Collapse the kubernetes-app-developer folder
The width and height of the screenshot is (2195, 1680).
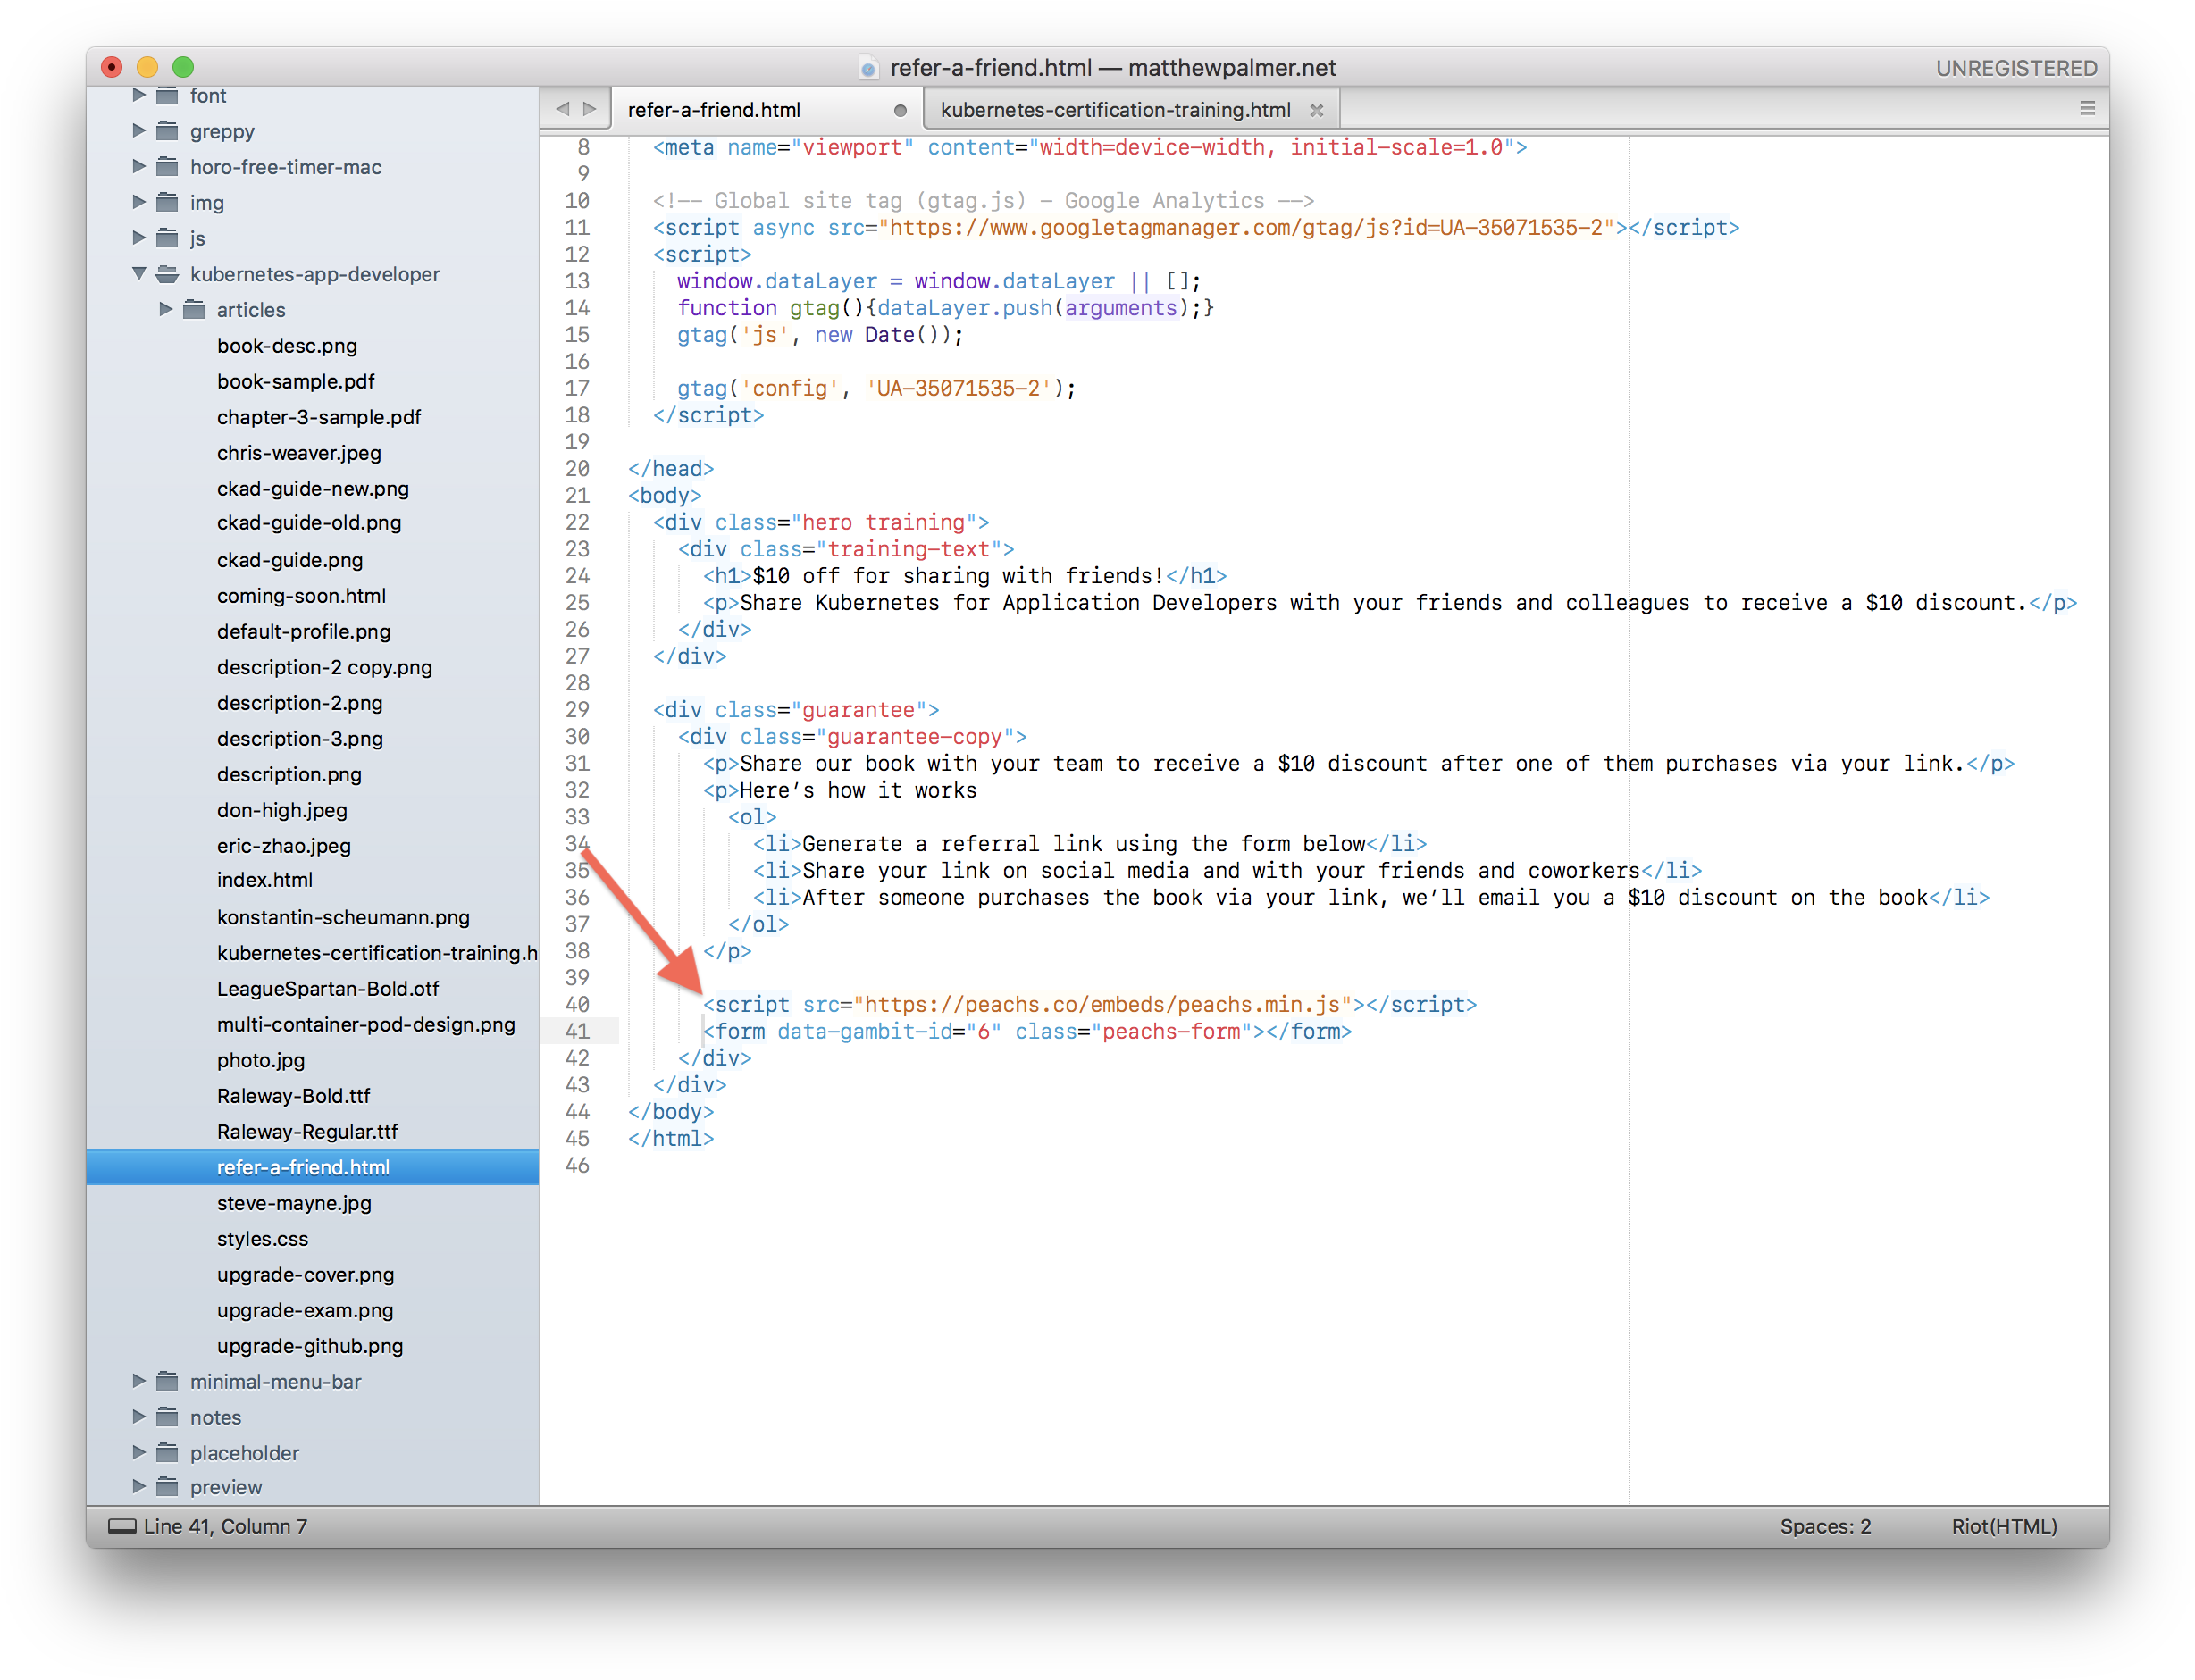(139, 273)
